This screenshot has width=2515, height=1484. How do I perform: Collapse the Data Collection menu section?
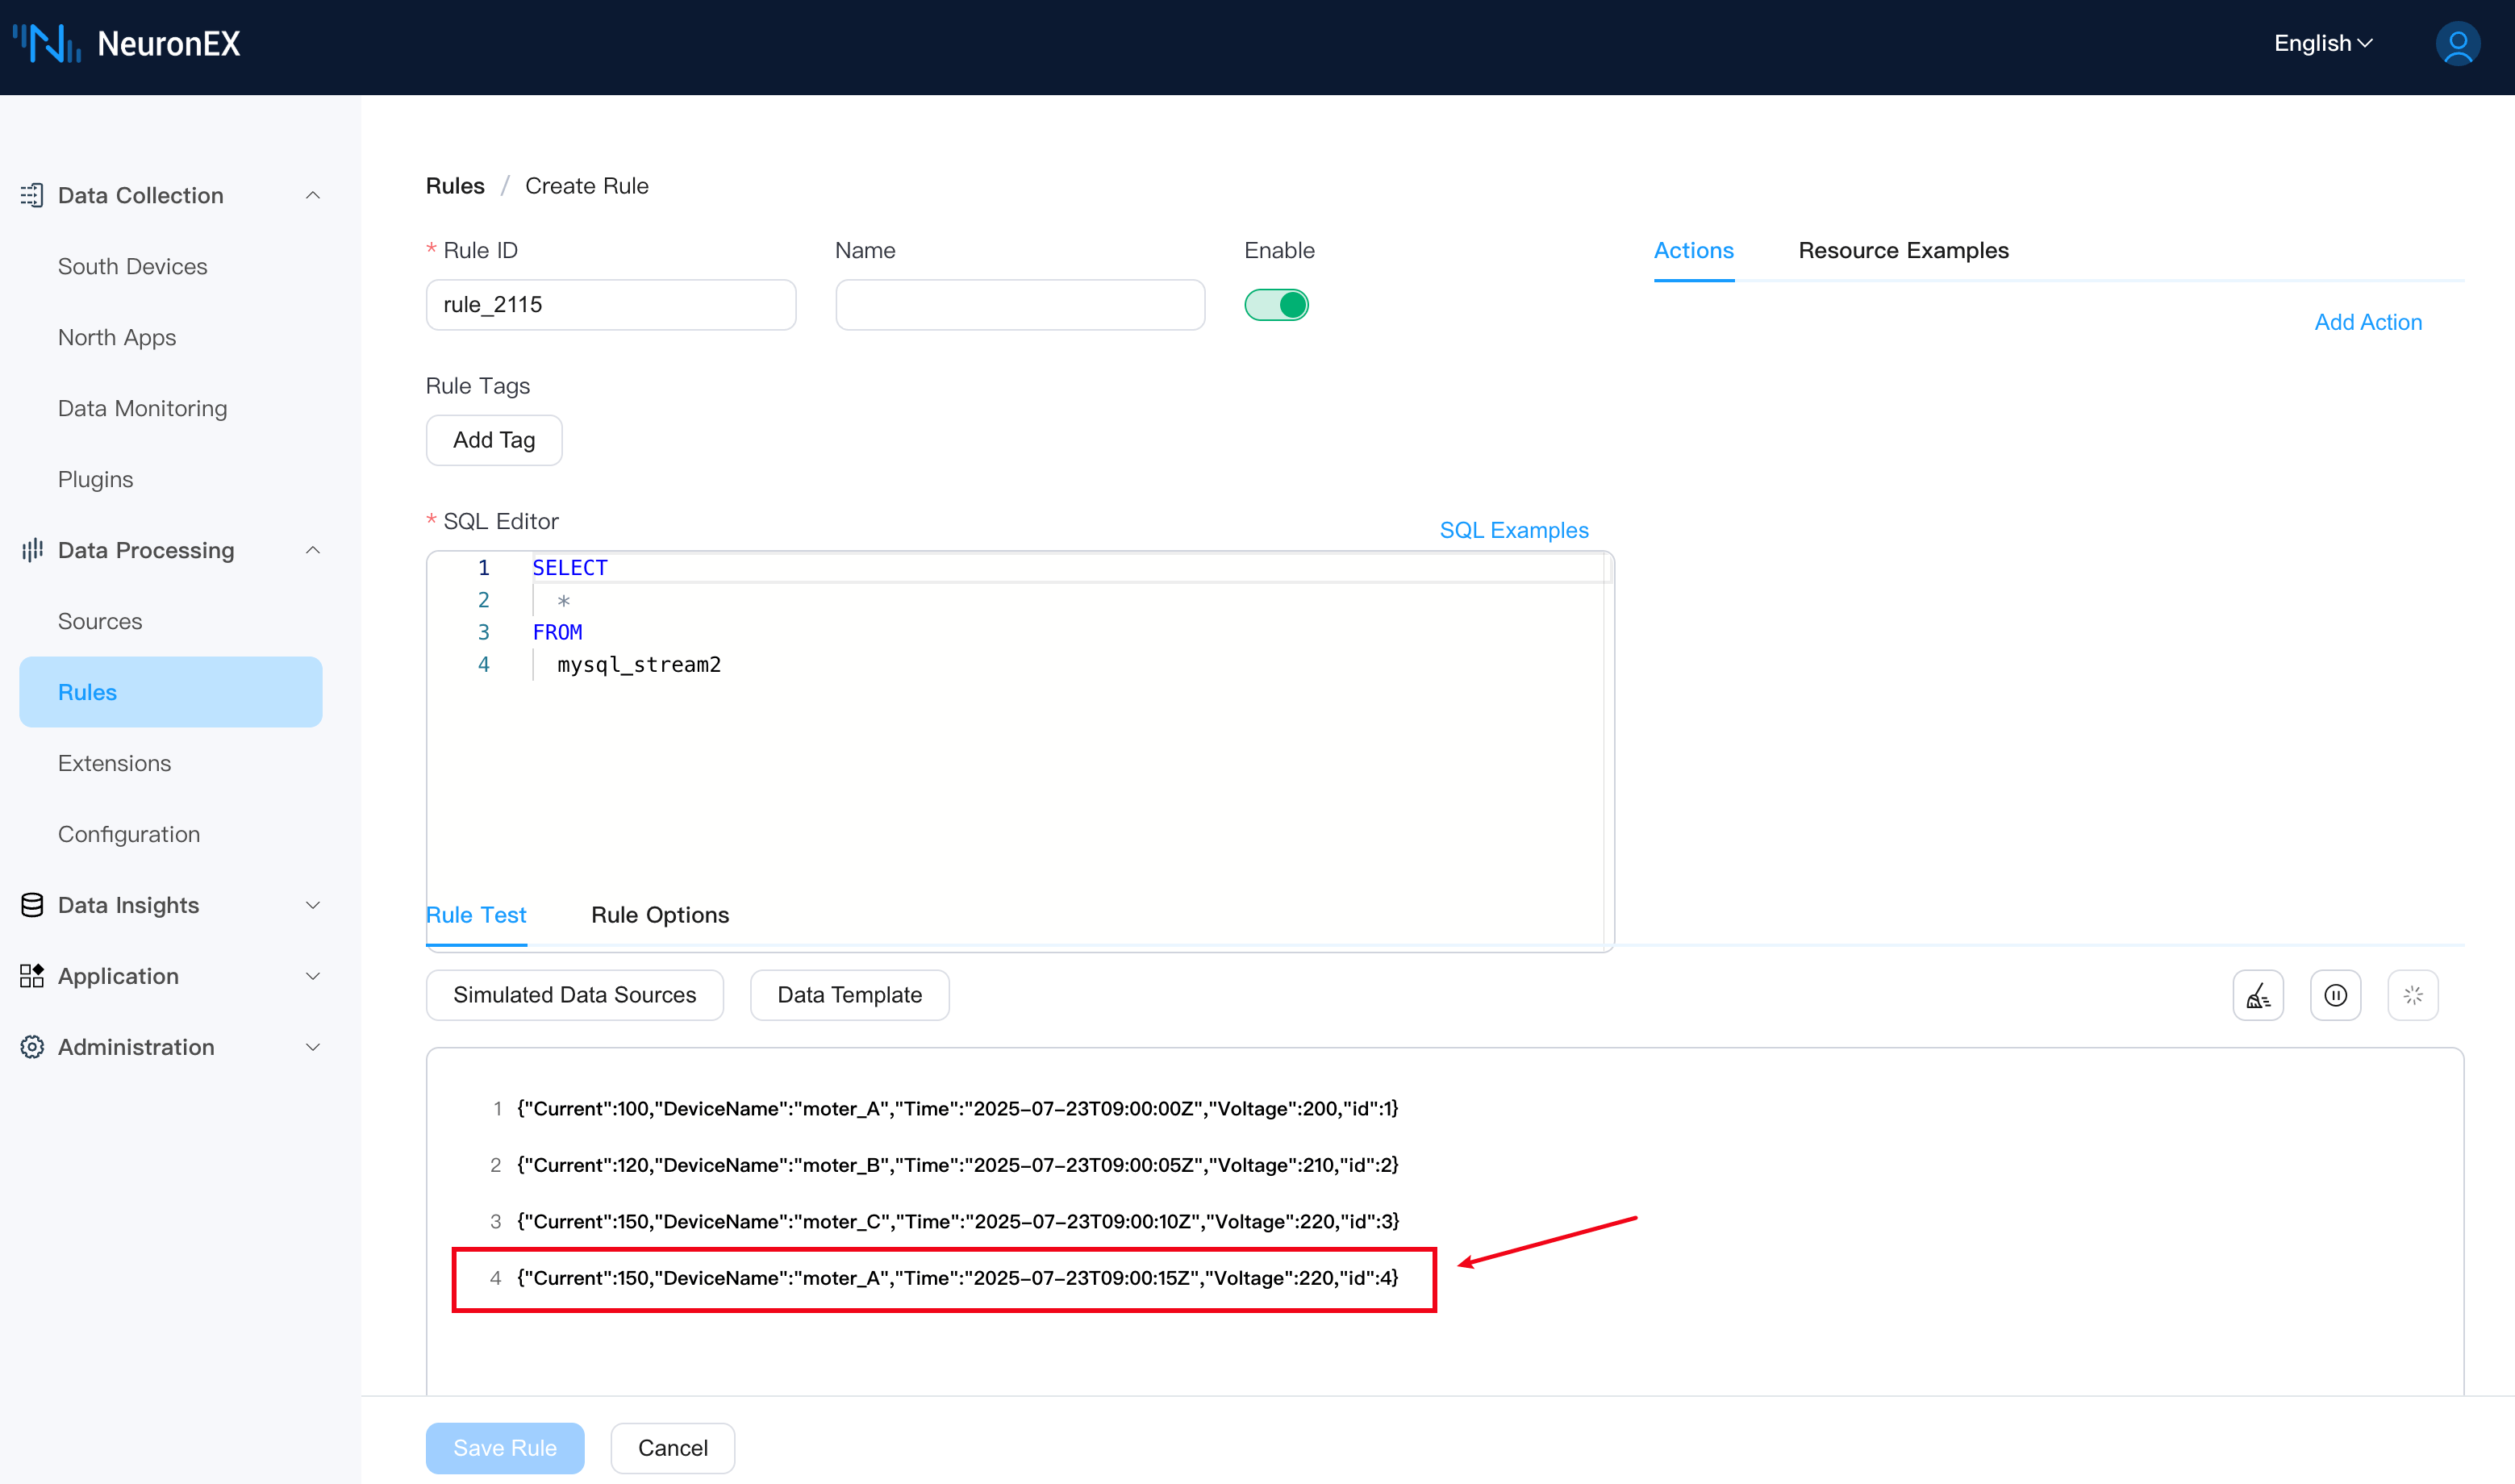(x=312, y=196)
